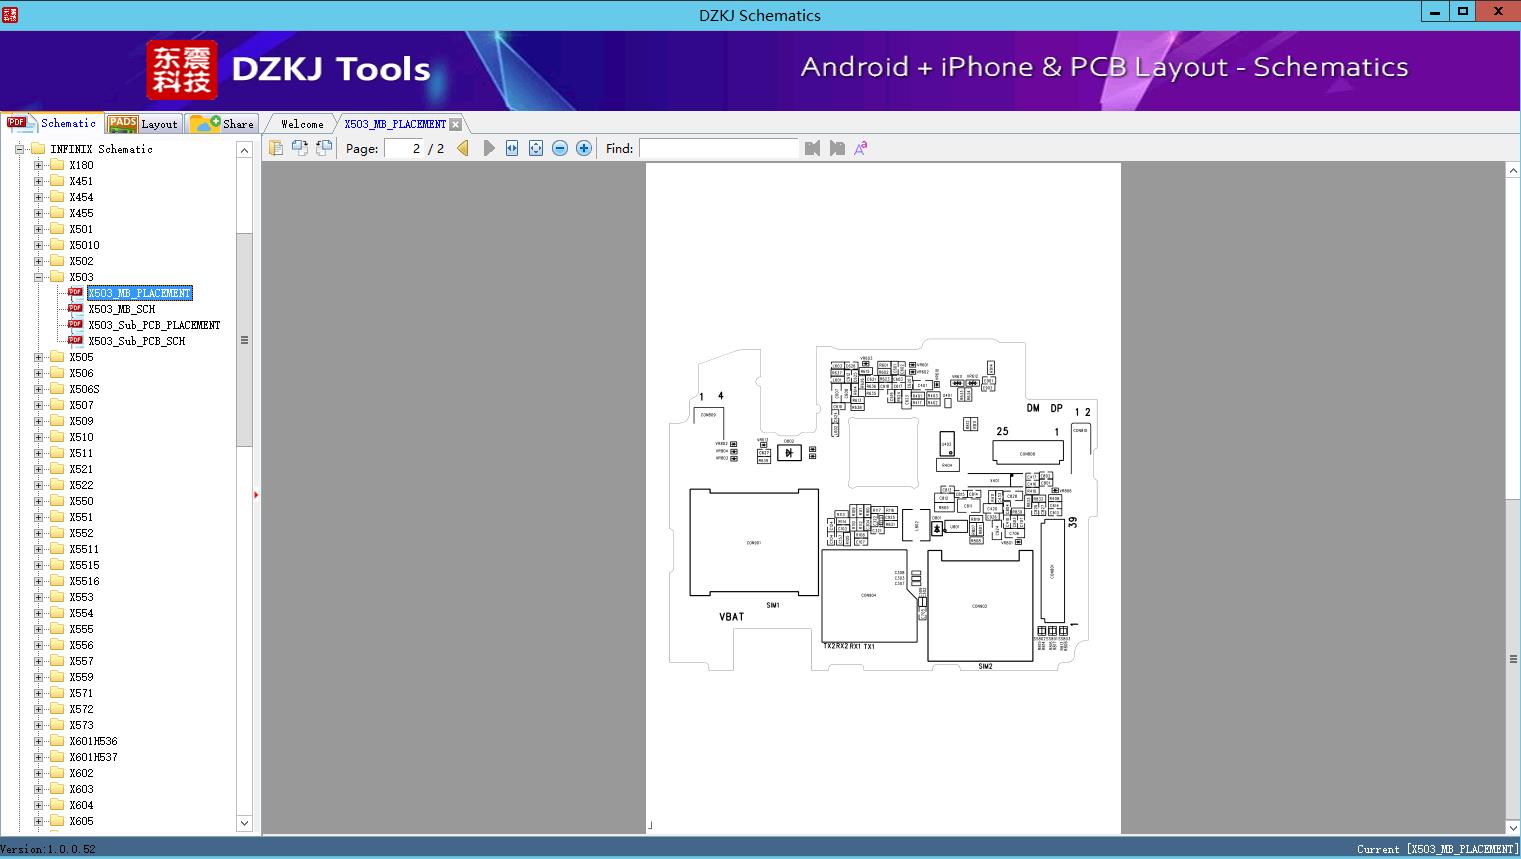Click the copy pages icon in the toolbar

pyautogui.click(x=276, y=148)
